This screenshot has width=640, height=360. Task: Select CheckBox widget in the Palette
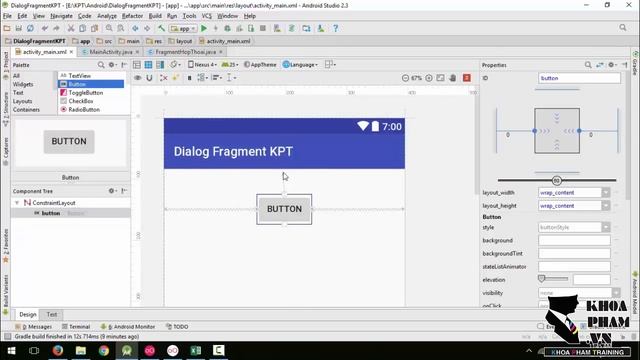[x=81, y=101]
